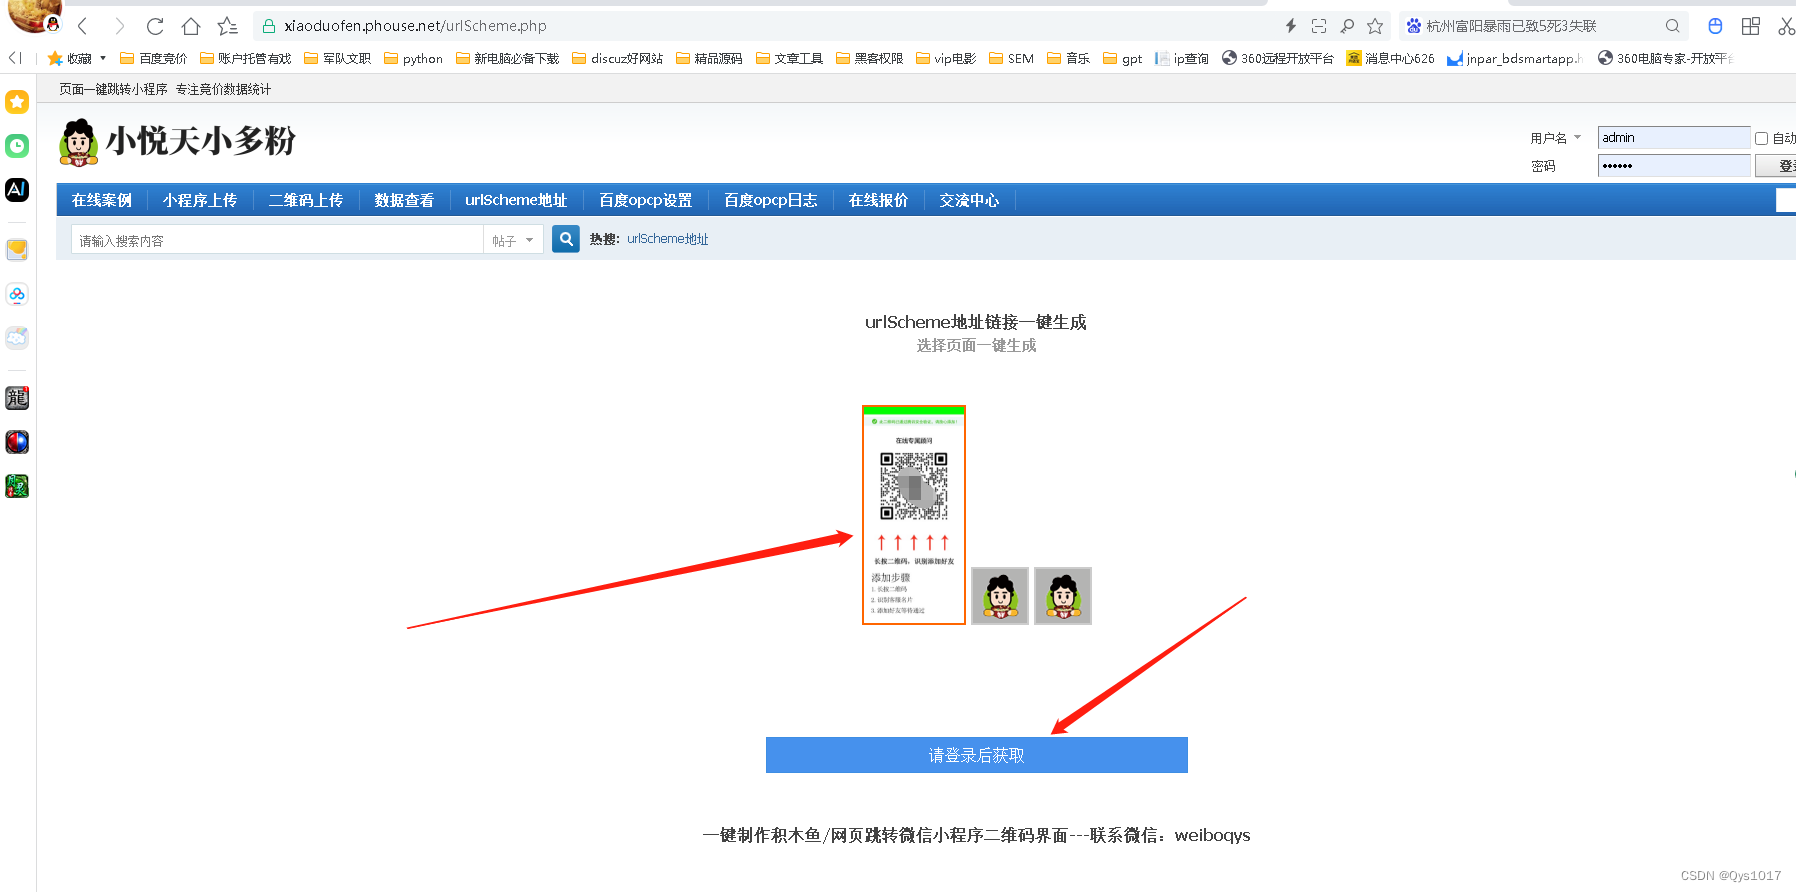Screen dimensions: 1796x892
Task: Open the 百度opcp日志 menu item
Action: pos(771,200)
